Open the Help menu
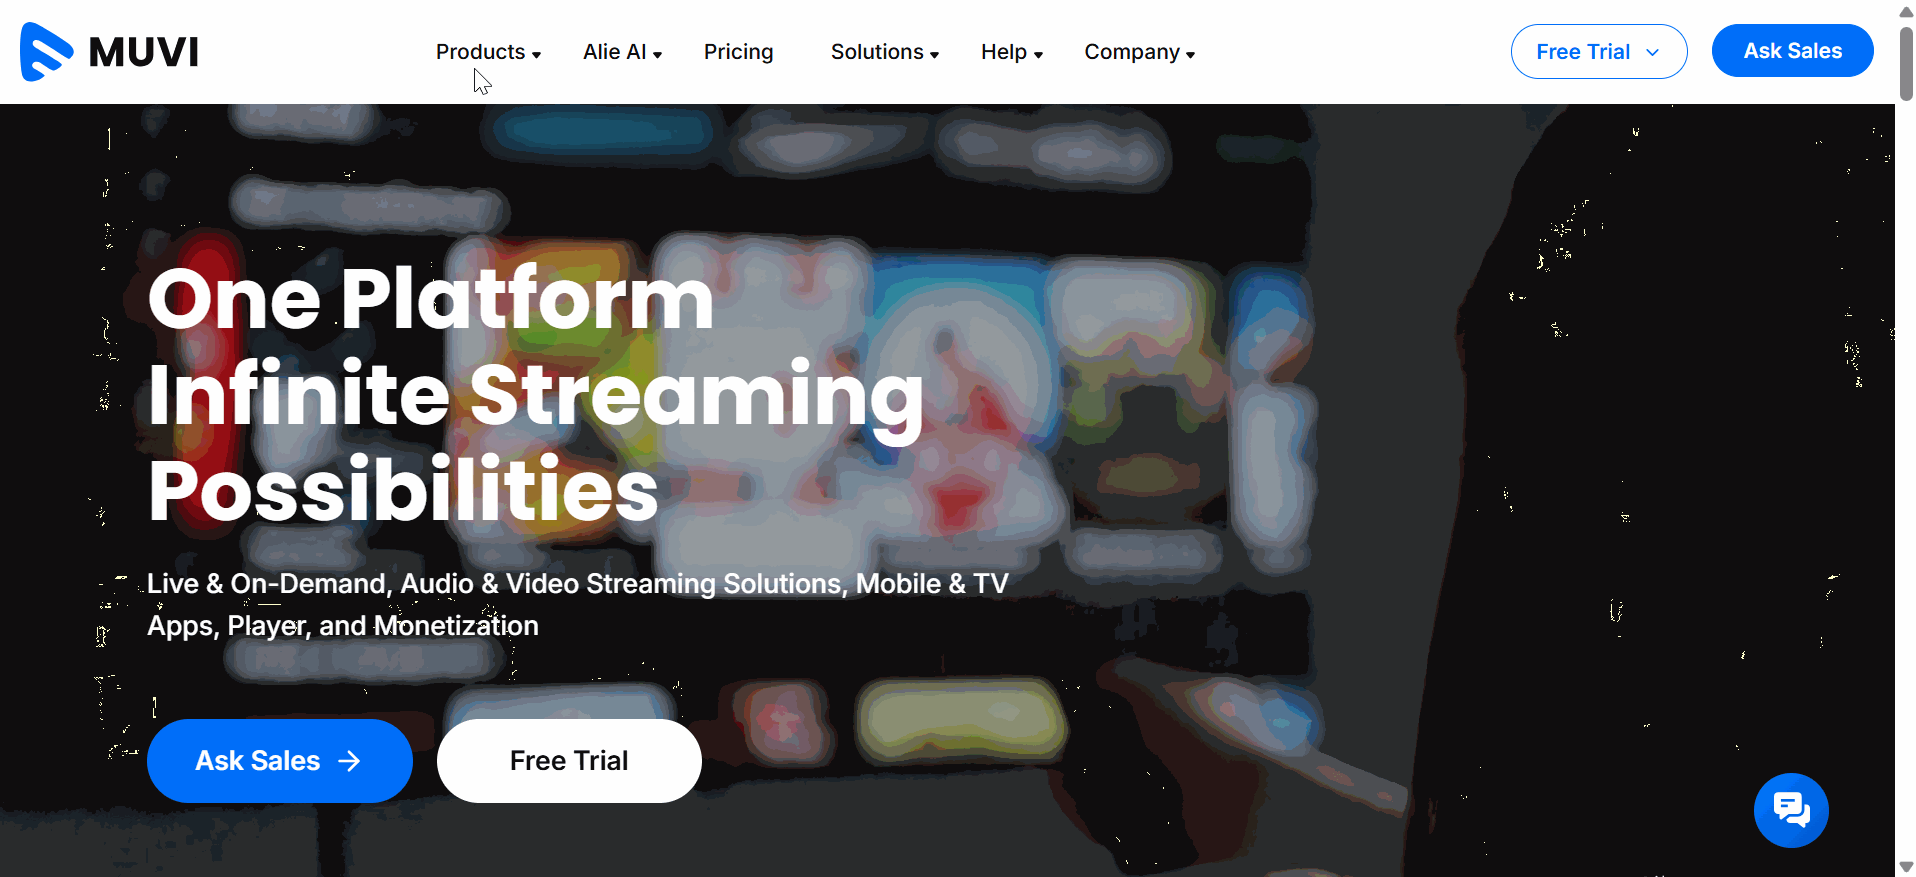 pos(1012,52)
